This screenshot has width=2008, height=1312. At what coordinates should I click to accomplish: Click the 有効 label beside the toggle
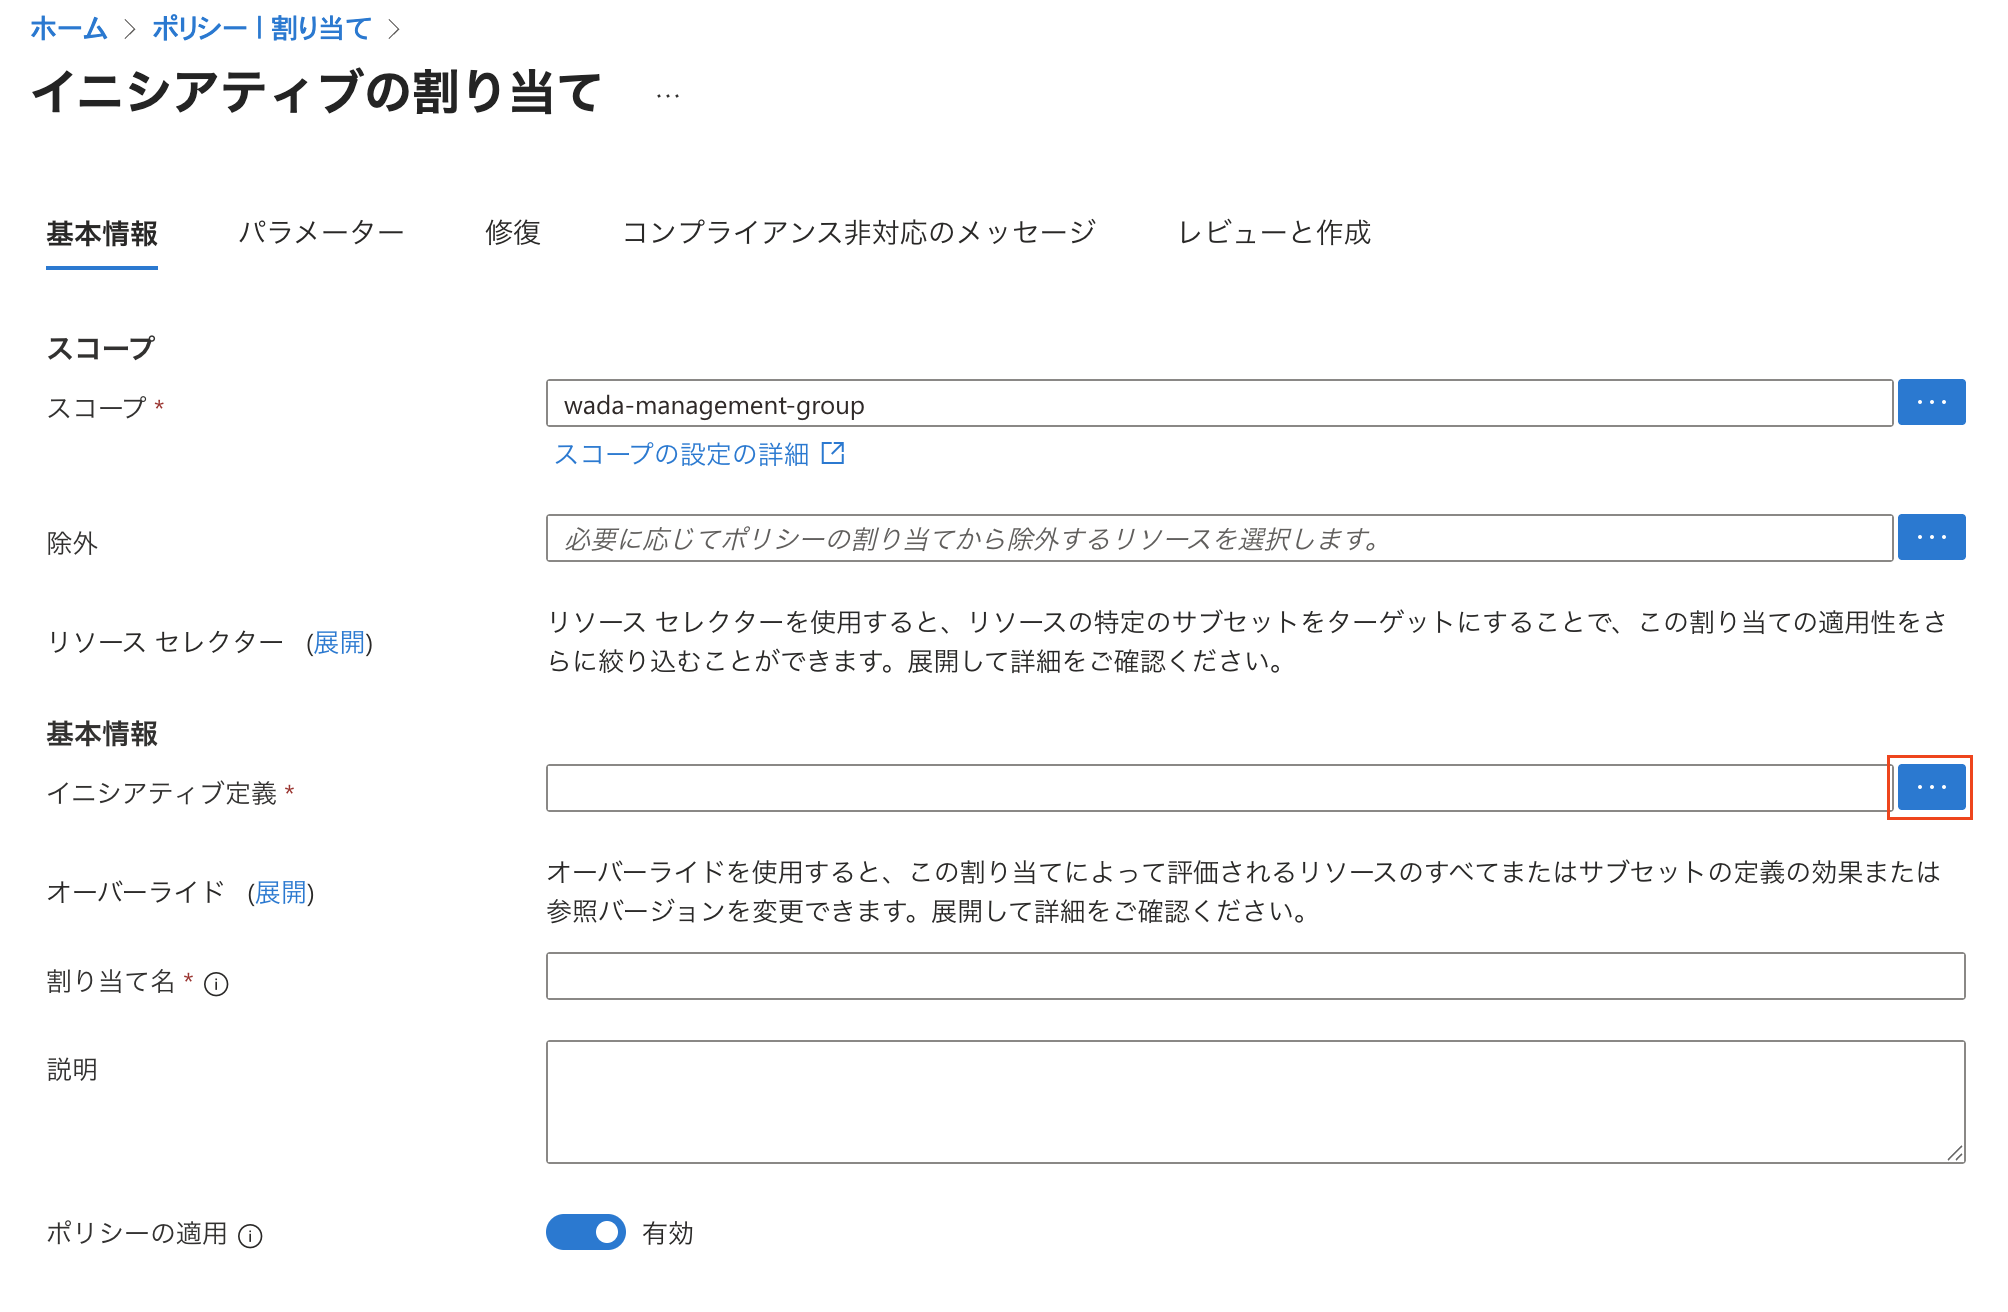click(x=668, y=1233)
